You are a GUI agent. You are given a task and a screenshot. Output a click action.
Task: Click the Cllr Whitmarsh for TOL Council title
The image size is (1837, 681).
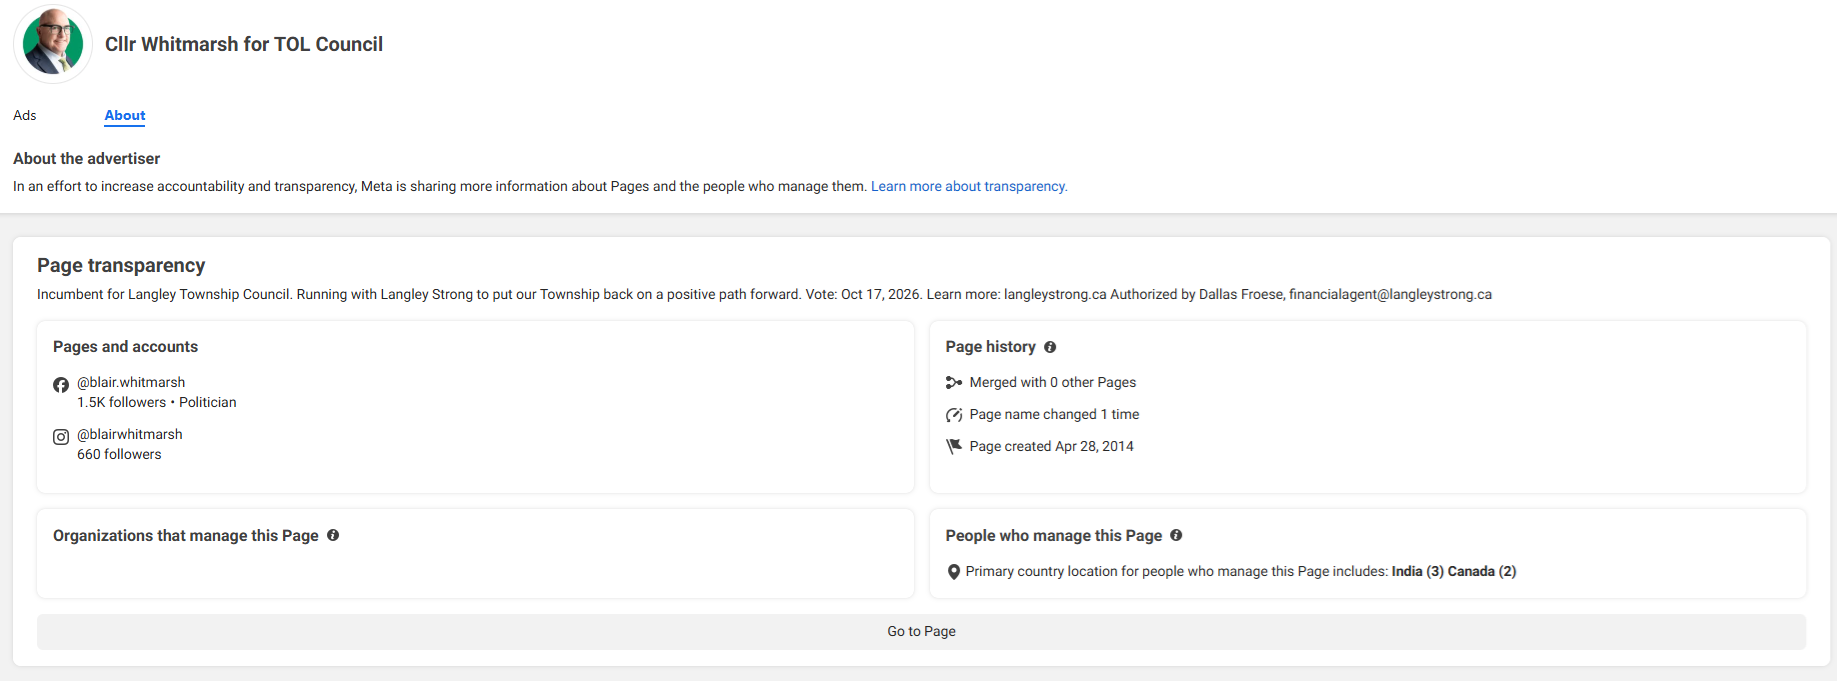tap(244, 44)
